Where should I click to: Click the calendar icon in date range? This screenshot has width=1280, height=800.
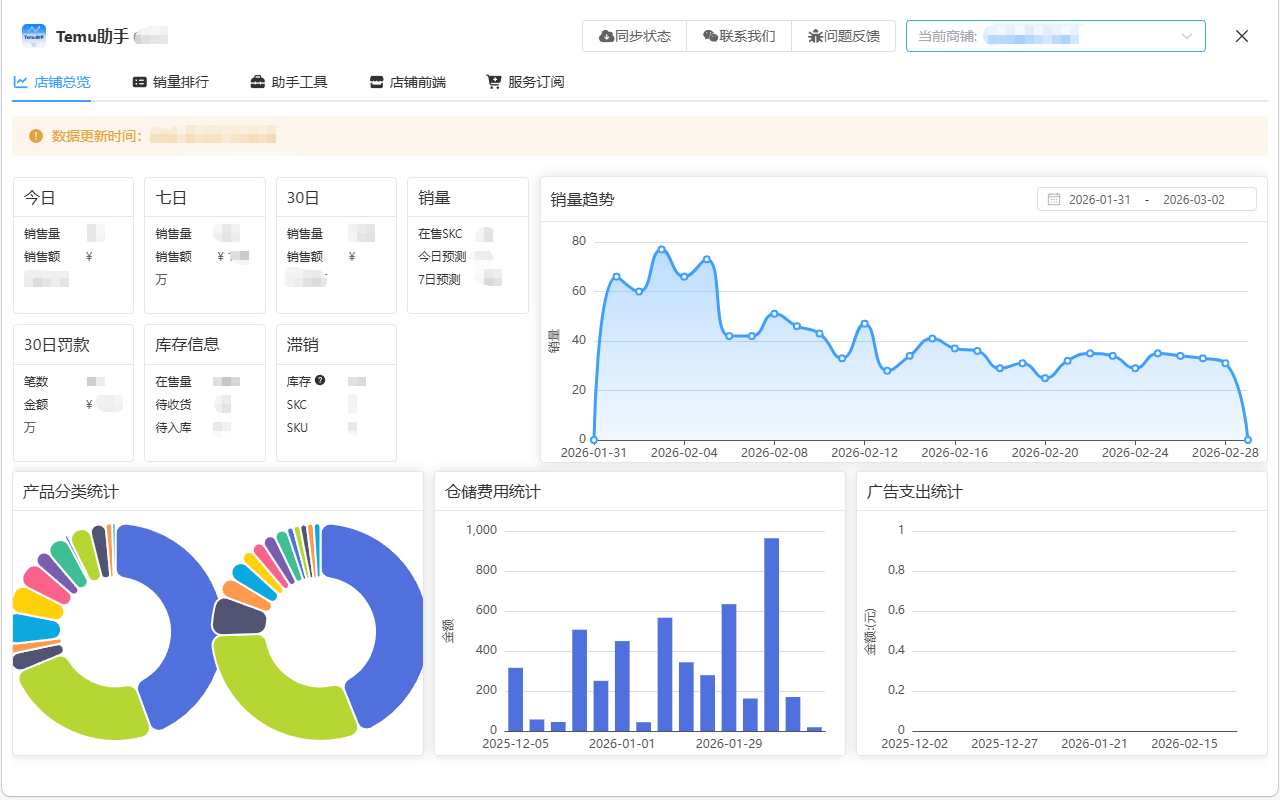pos(1054,199)
